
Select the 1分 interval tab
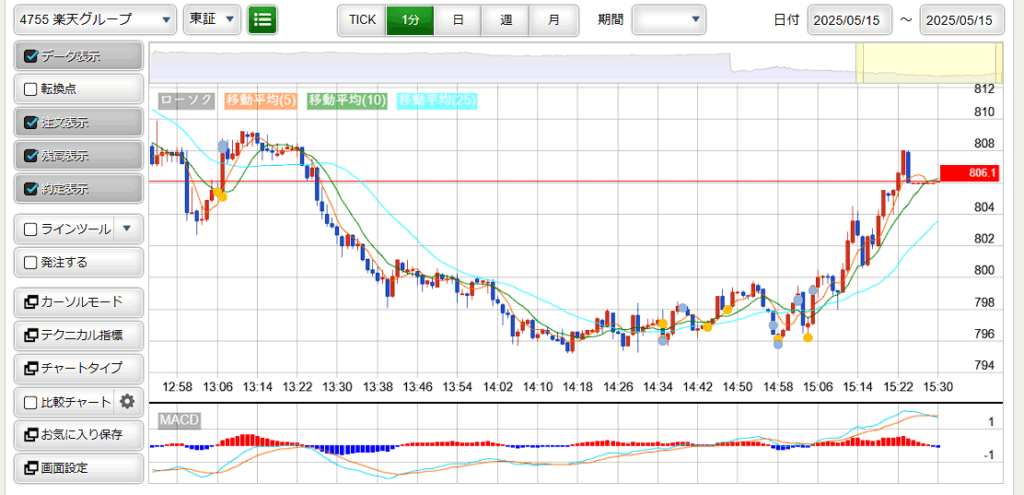click(x=410, y=20)
